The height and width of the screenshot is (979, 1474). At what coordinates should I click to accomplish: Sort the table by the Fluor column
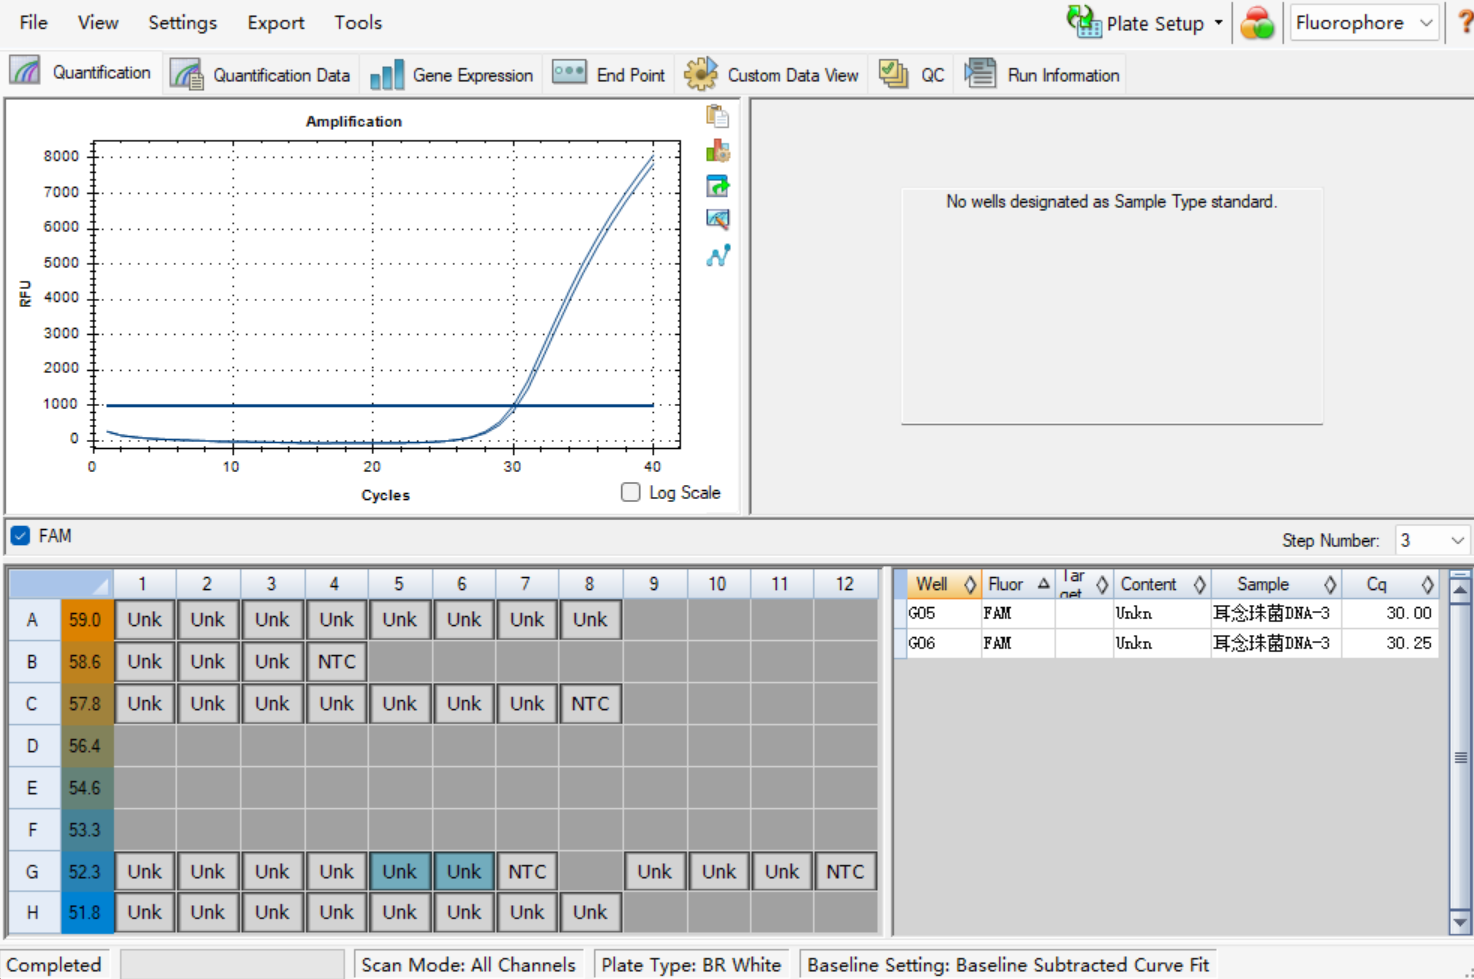coord(1017,584)
